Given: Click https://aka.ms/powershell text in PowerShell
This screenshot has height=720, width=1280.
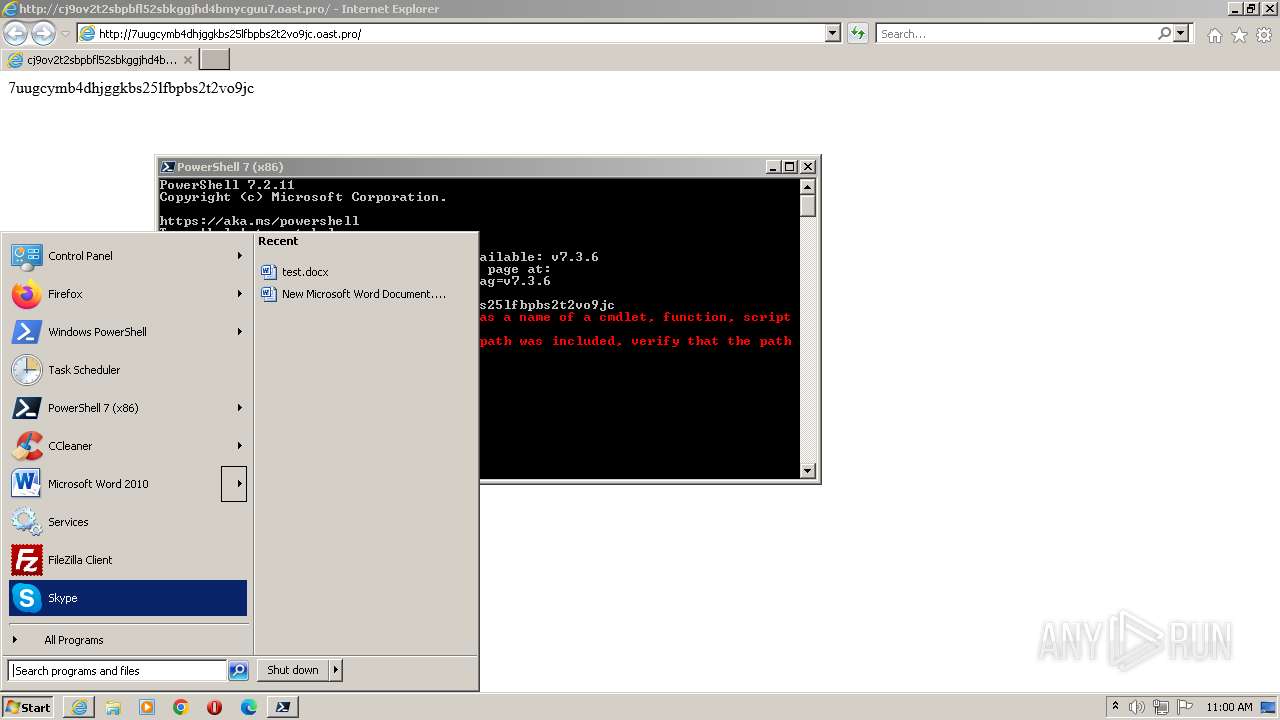Looking at the screenshot, I should coord(259,221).
